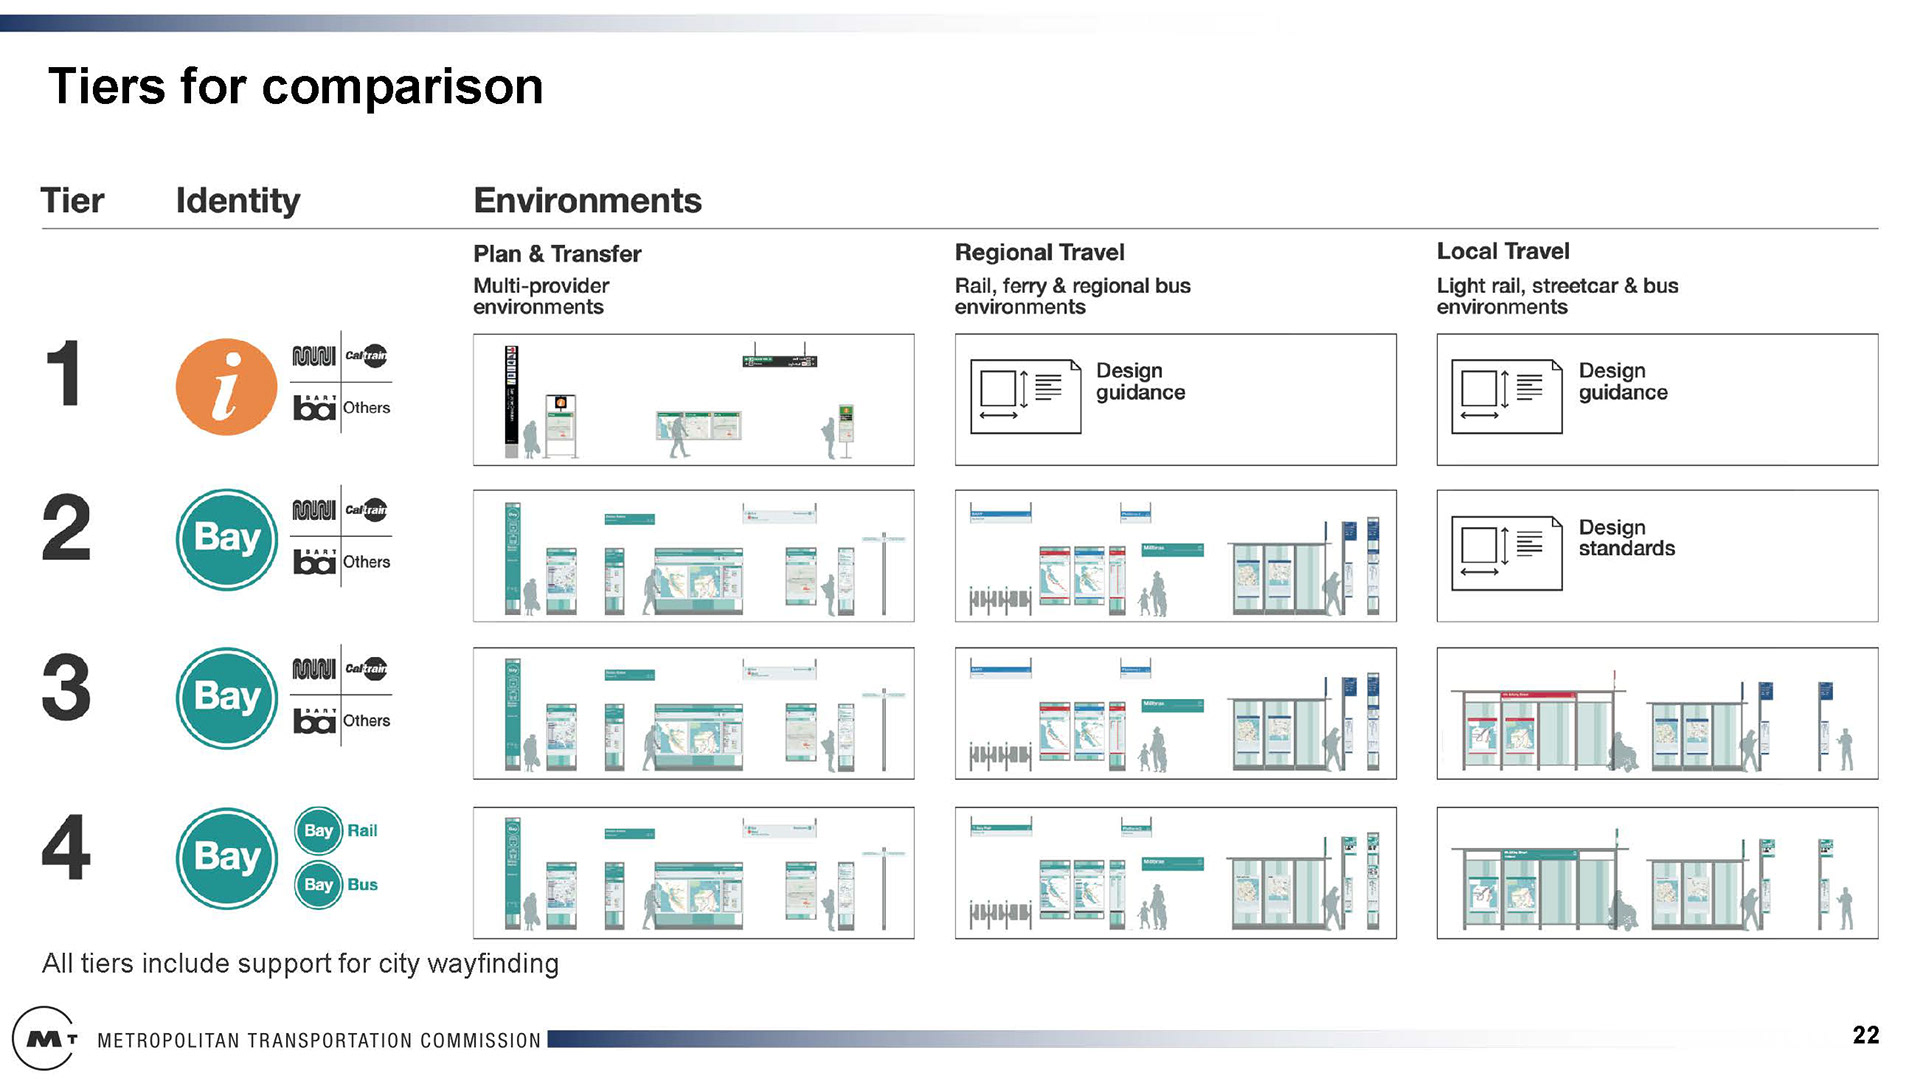Click the Muni logo in Tier 3
Image resolution: width=1920 pixels, height=1084 pixels.
(x=313, y=669)
